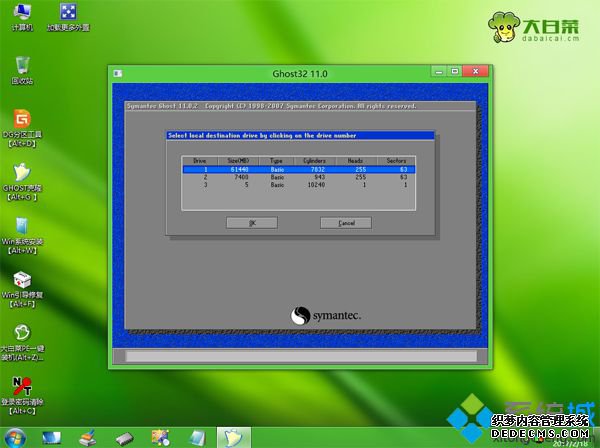Launch DG分区工具 partition tool icon
Screen dimensions: 600x448
[x=22, y=128]
